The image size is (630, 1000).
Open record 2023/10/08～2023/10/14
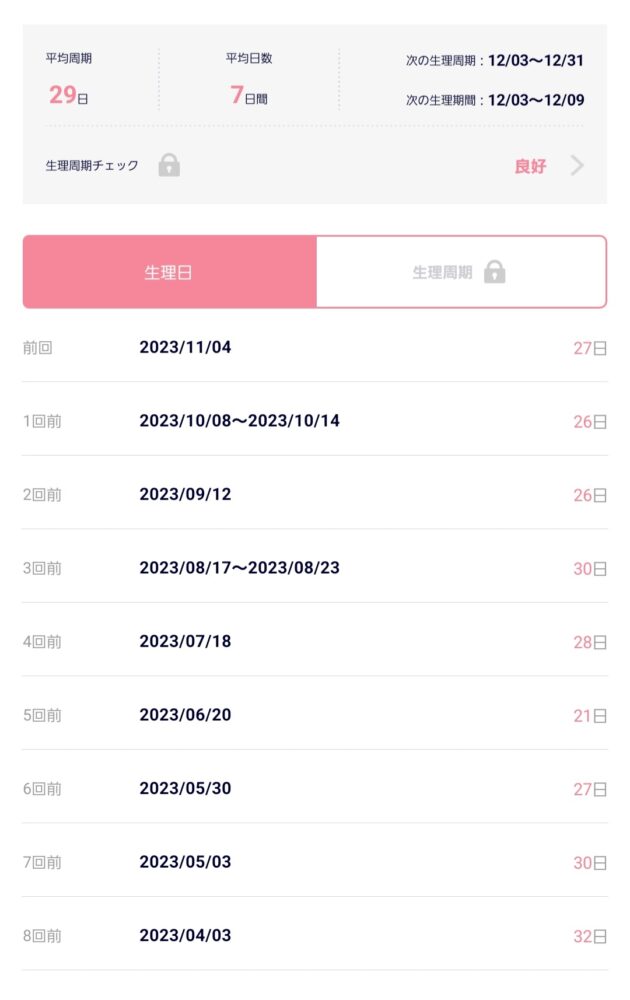pos(315,421)
